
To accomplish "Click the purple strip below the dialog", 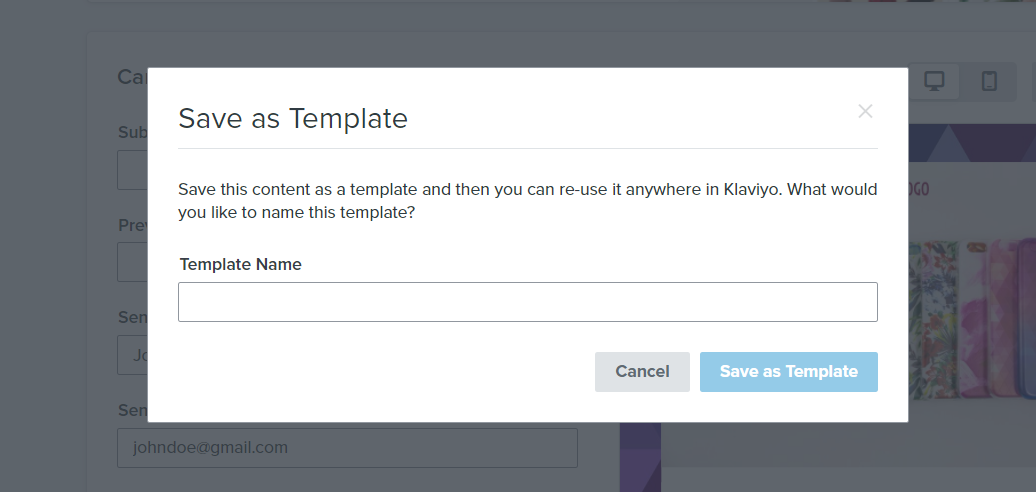I will tap(640, 457).
